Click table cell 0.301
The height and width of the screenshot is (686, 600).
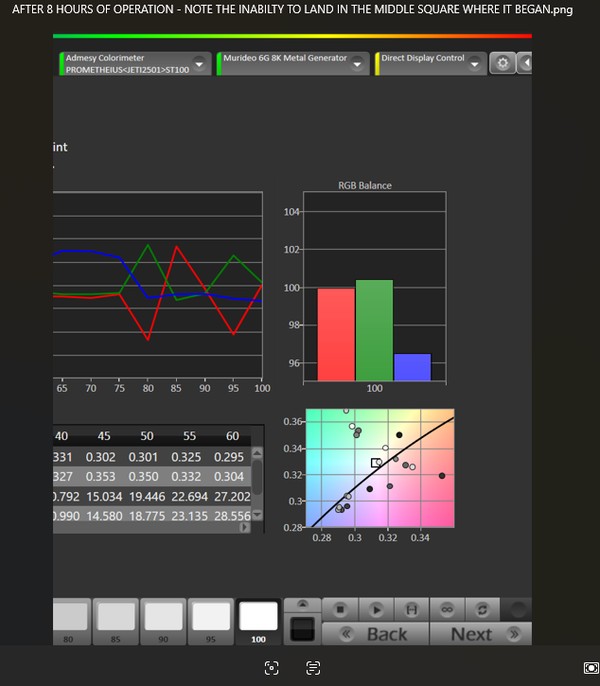click(143, 457)
